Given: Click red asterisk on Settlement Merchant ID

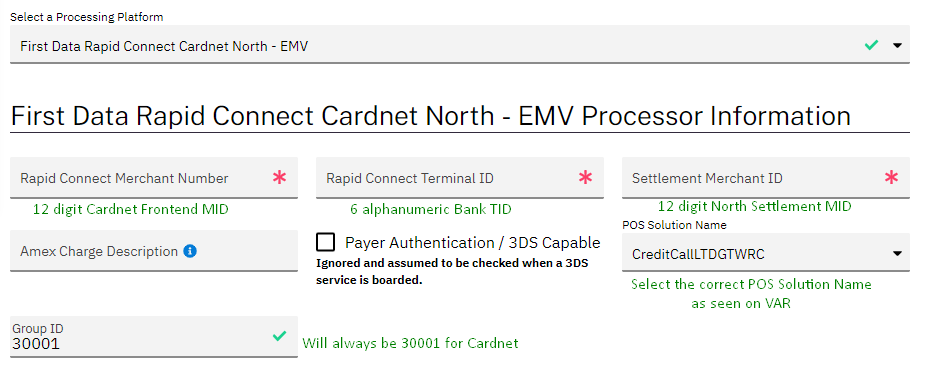Looking at the screenshot, I should [x=891, y=177].
